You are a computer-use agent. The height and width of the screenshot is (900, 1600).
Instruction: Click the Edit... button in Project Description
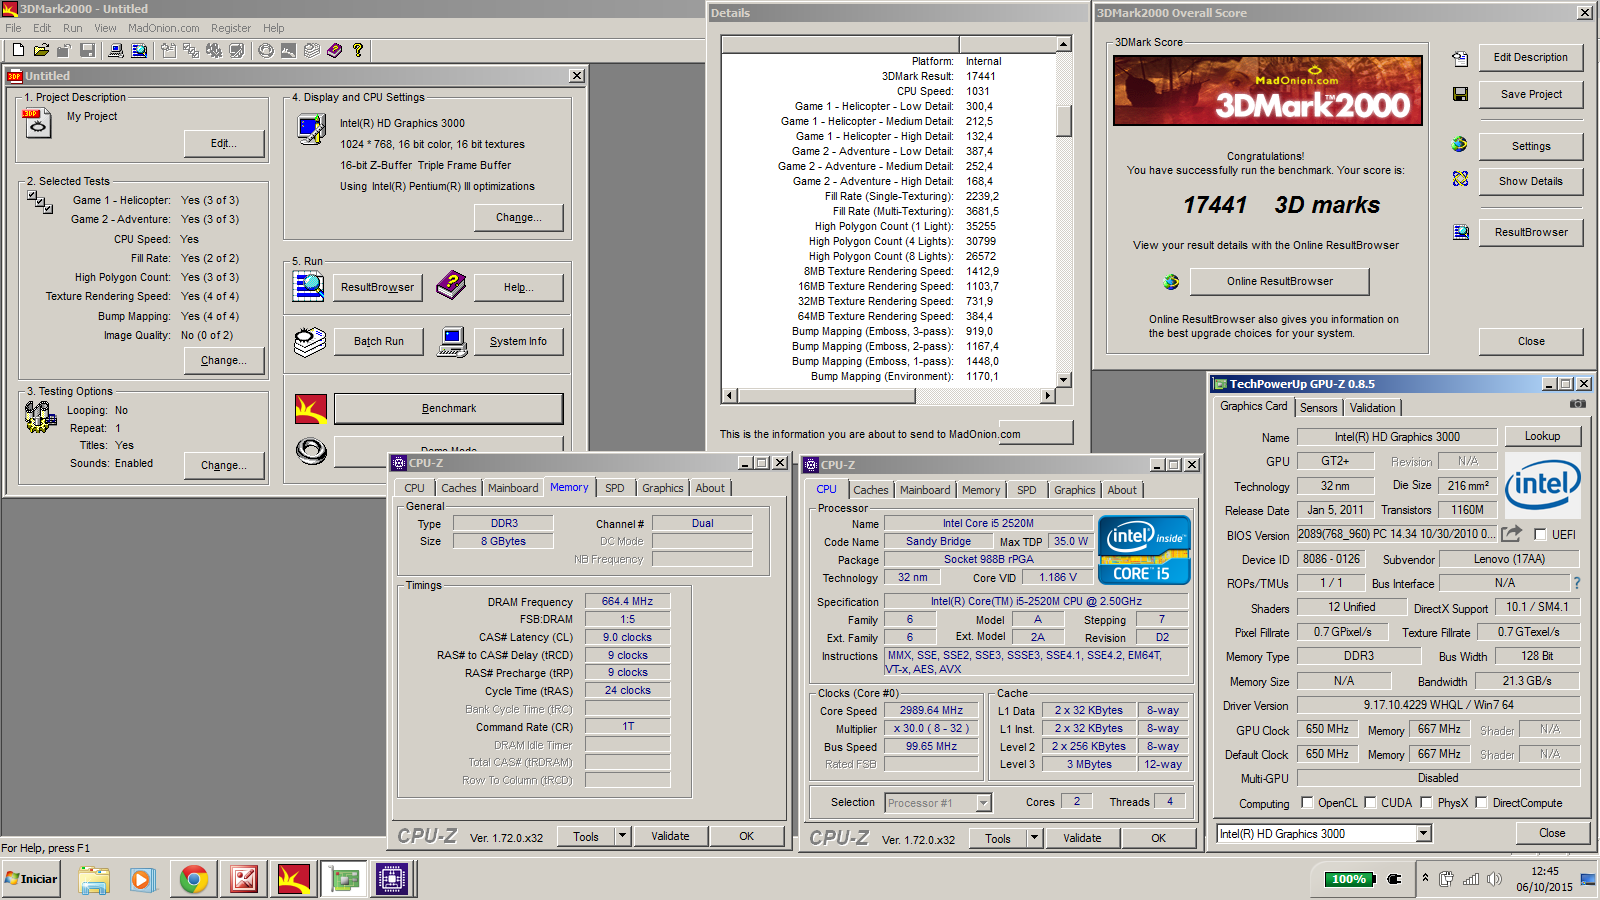tap(224, 144)
